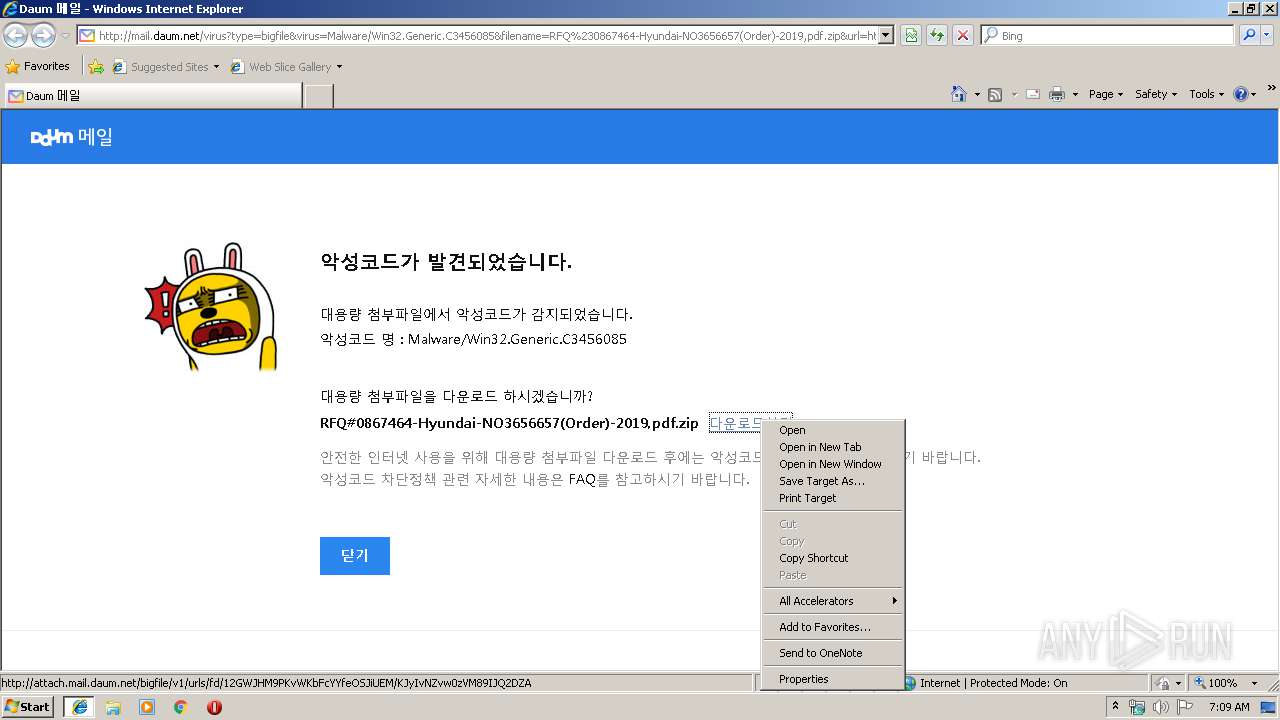The width and height of the screenshot is (1280, 720).
Task: Show hidden tray icons arrow
Action: click(1116, 706)
